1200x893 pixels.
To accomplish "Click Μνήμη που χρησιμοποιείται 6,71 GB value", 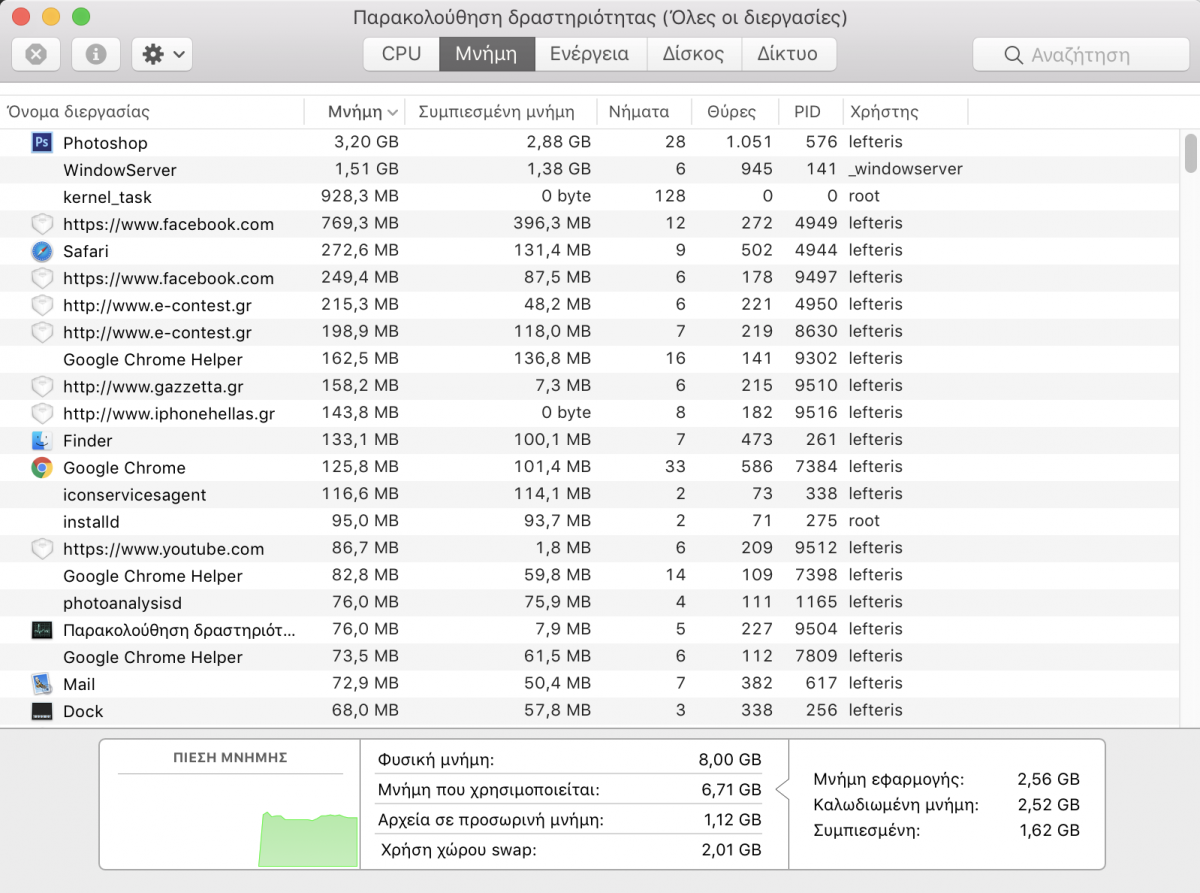I will tap(731, 789).
